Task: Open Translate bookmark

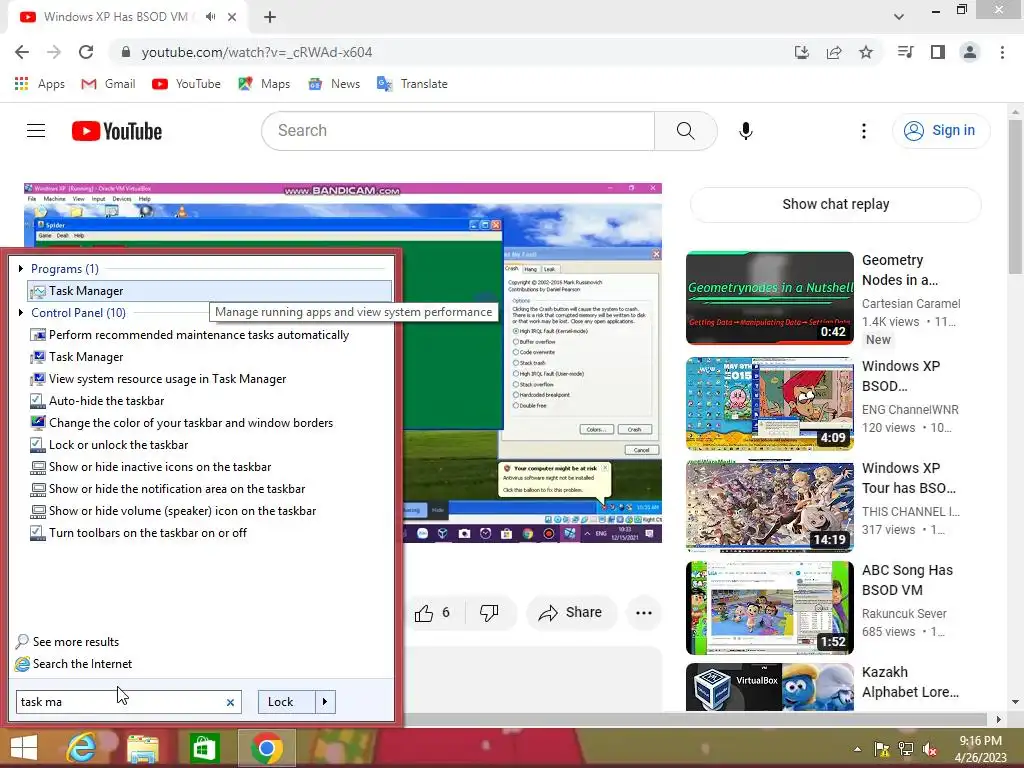Action: click(x=412, y=84)
